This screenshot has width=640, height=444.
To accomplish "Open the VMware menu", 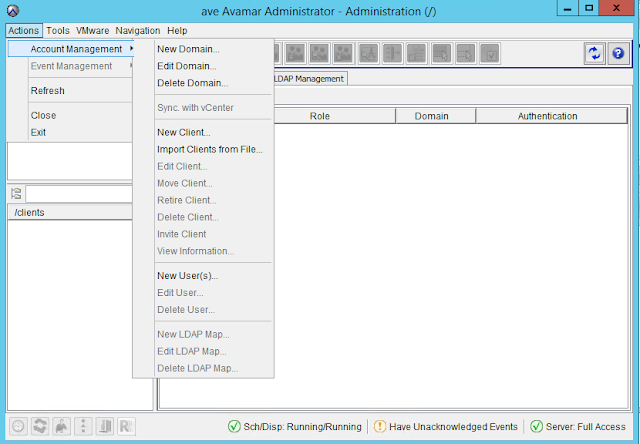I will coord(93,31).
